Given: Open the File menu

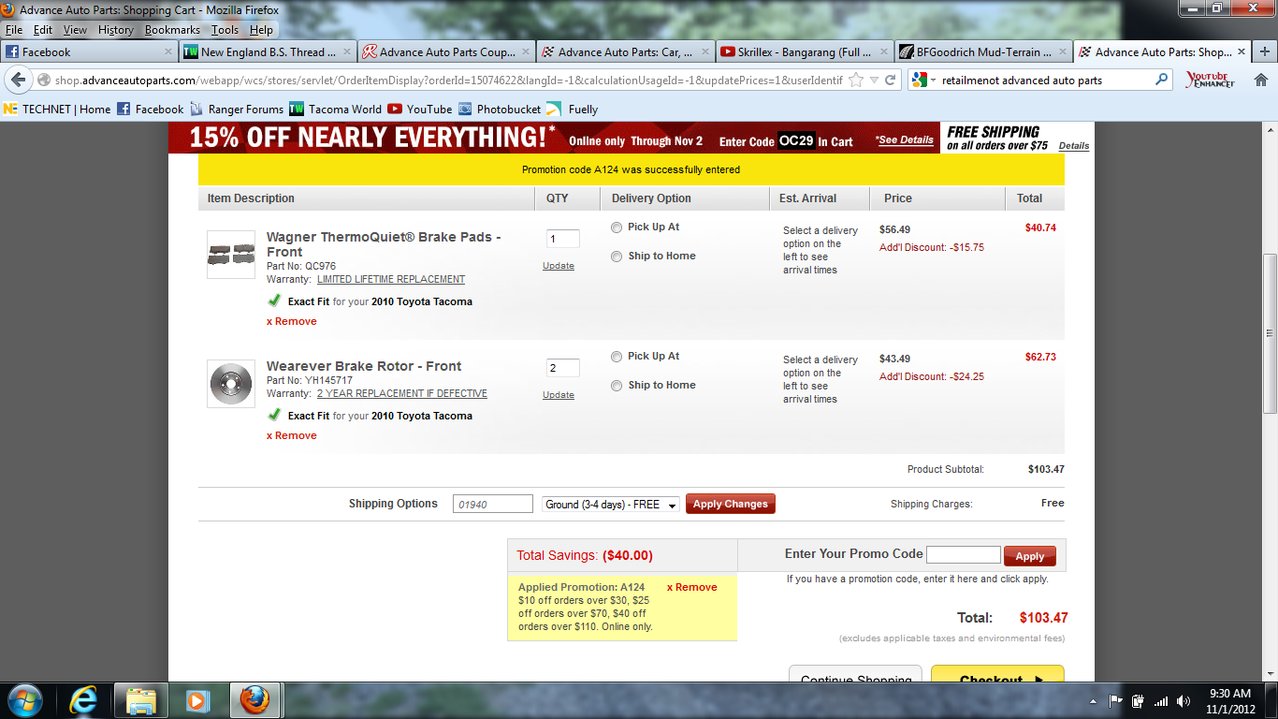Looking at the screenshot, I should point(14,30).
